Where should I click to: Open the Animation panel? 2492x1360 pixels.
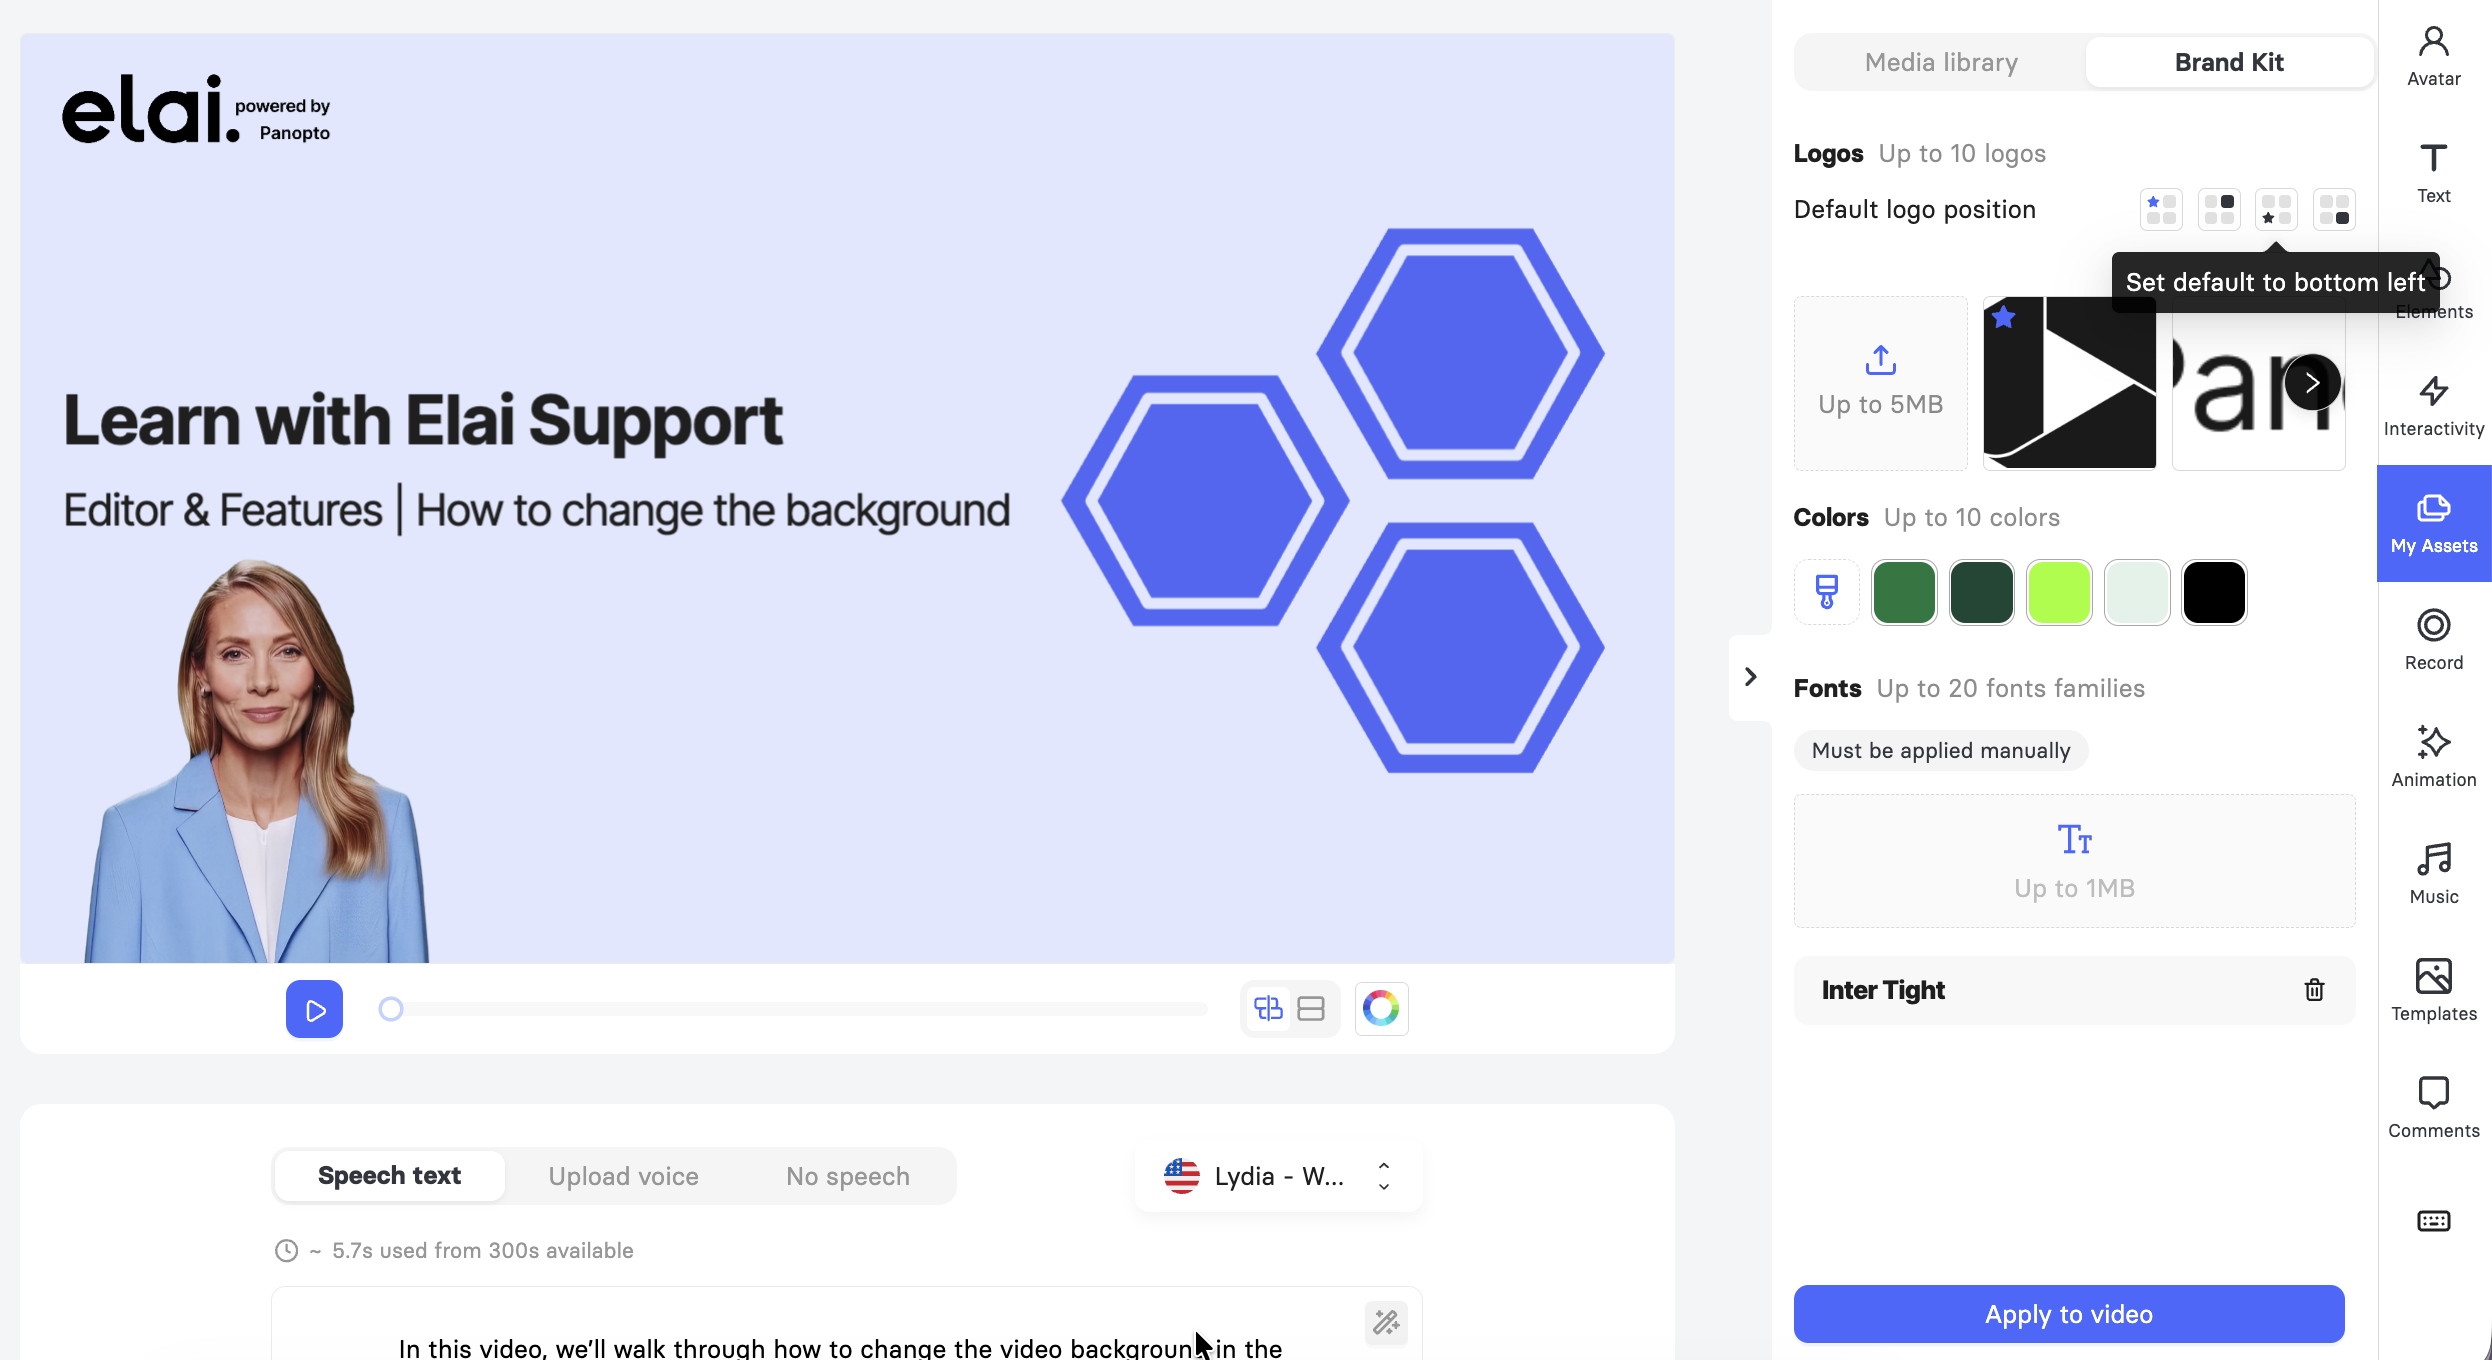tap(2433, 758)
